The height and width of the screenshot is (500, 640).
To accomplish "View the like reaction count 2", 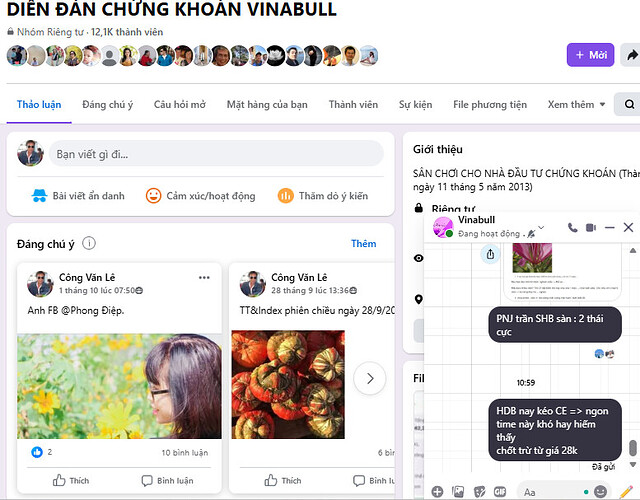I will point(42,452).
